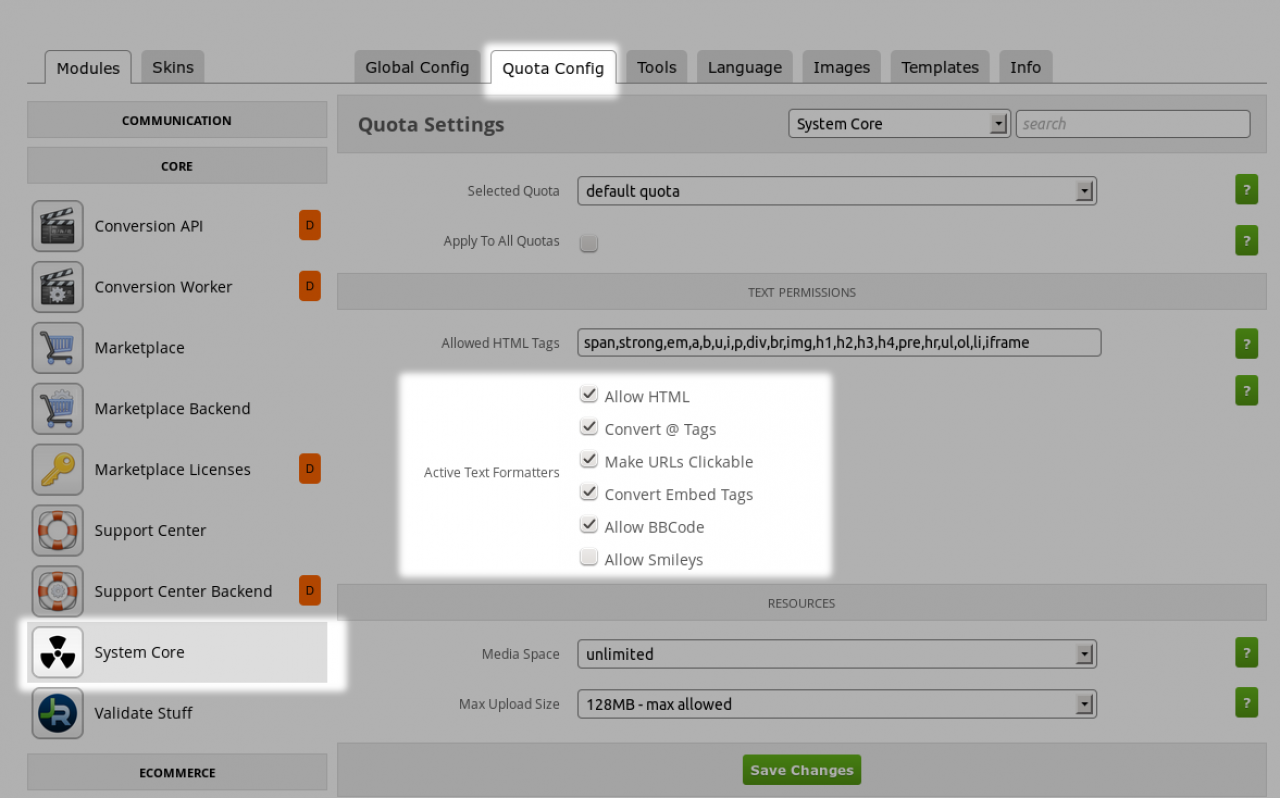The image size is (1280, 798).
Task: Click the Conversion API clapperboard icon
Action: (x=57, y=226)
